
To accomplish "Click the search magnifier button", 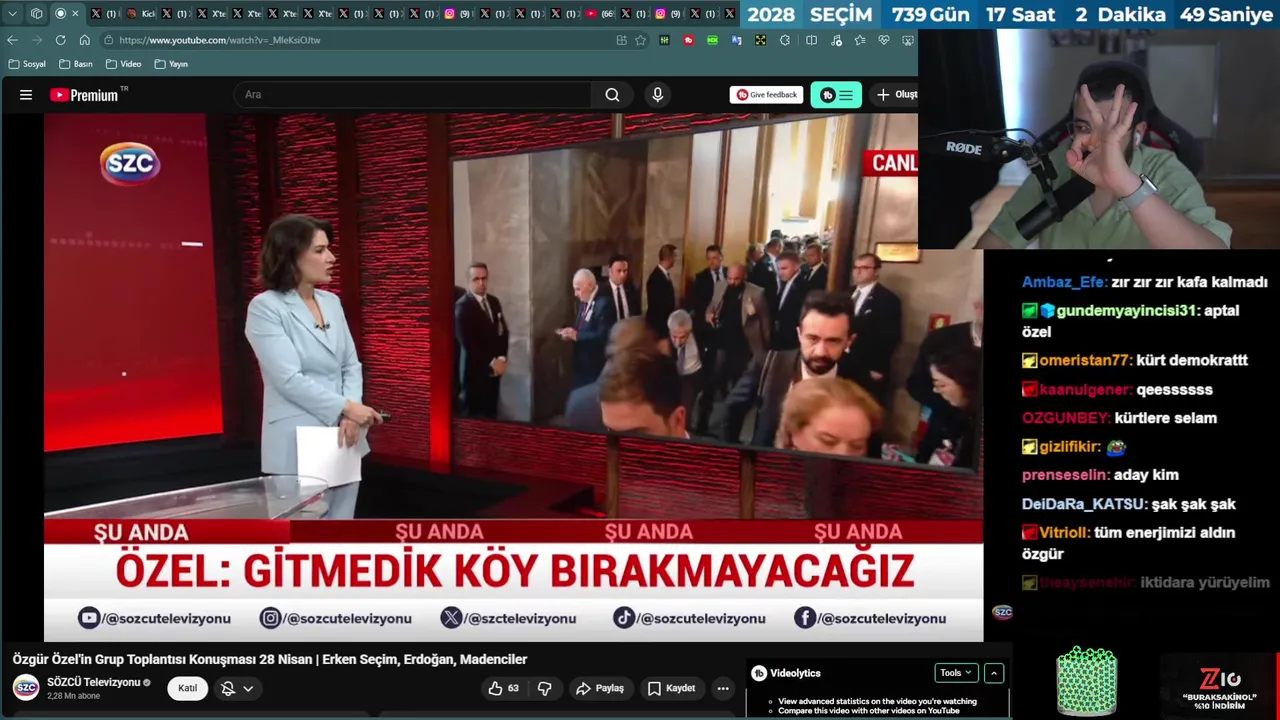I will point(612,95).
